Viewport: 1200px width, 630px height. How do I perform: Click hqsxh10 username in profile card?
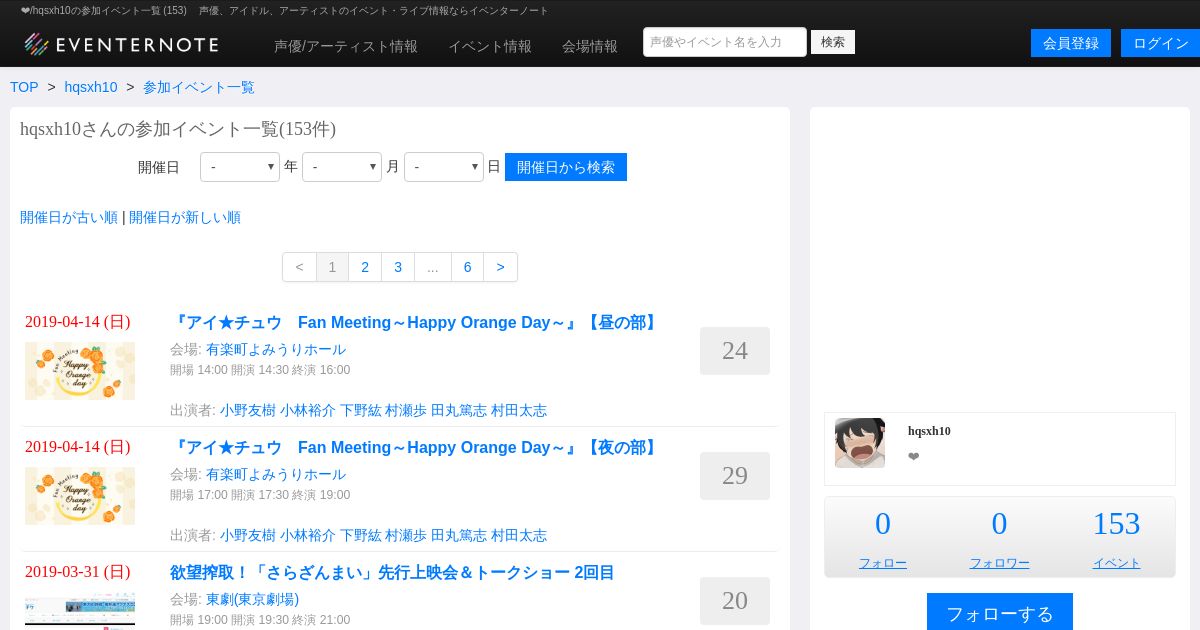pos(929,431)
